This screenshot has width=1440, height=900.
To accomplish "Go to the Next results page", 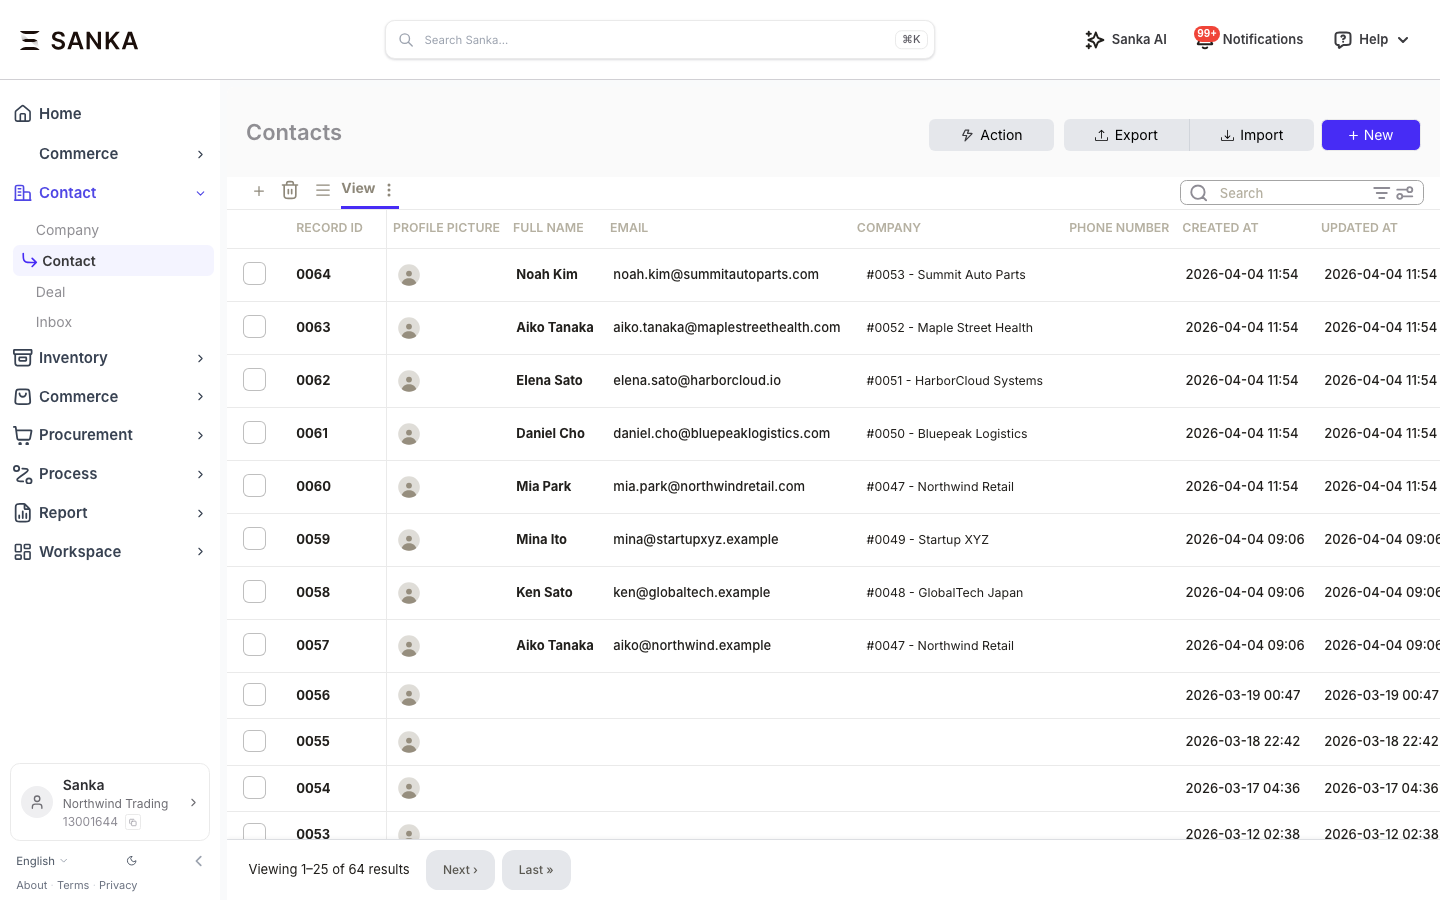I will tap(460, 870).
